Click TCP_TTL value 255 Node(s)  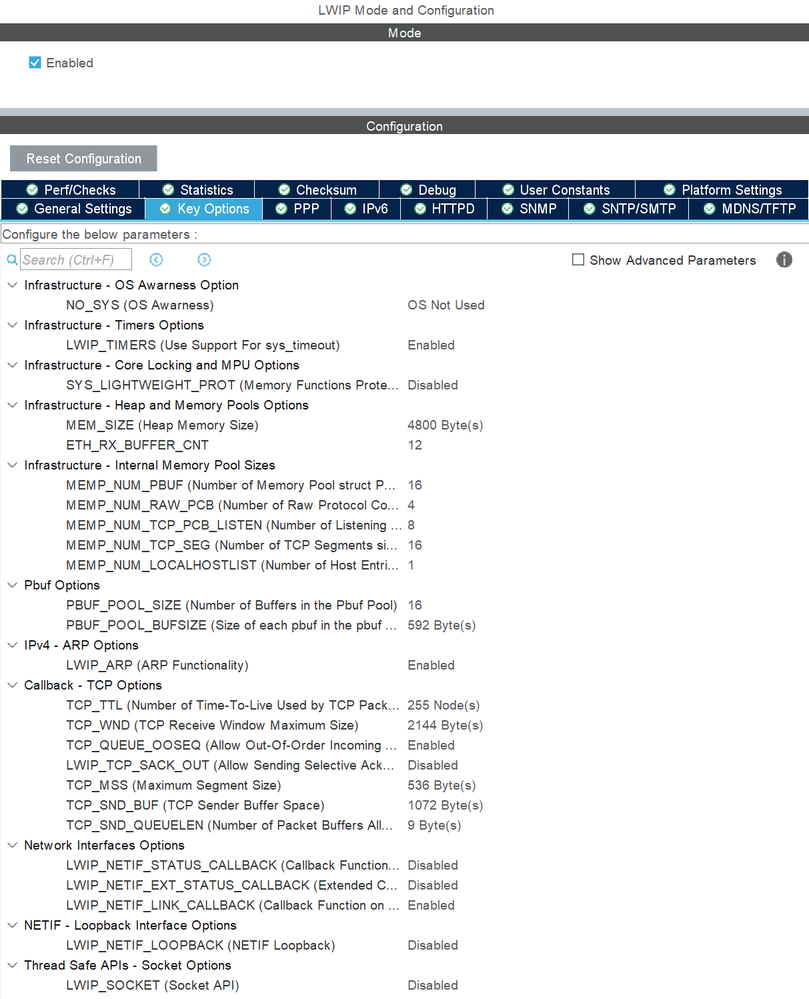click(443, 705)
